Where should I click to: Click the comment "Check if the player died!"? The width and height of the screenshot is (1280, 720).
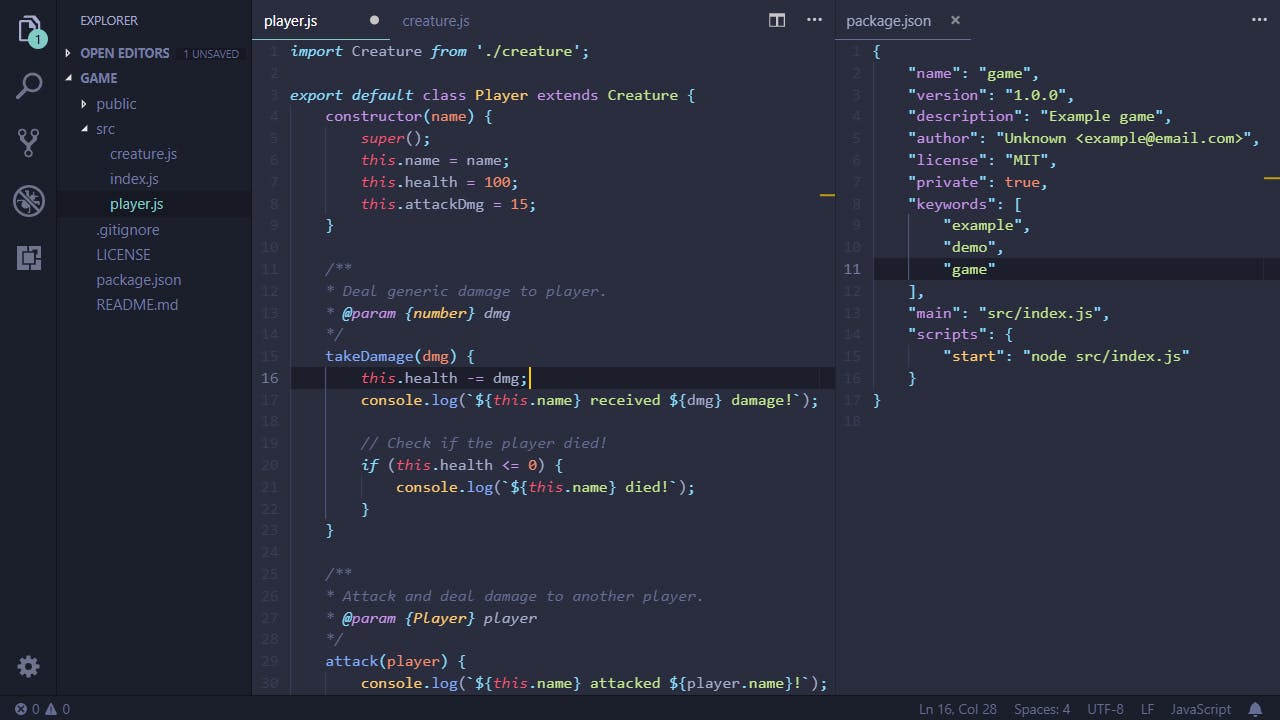click(484, 443)
